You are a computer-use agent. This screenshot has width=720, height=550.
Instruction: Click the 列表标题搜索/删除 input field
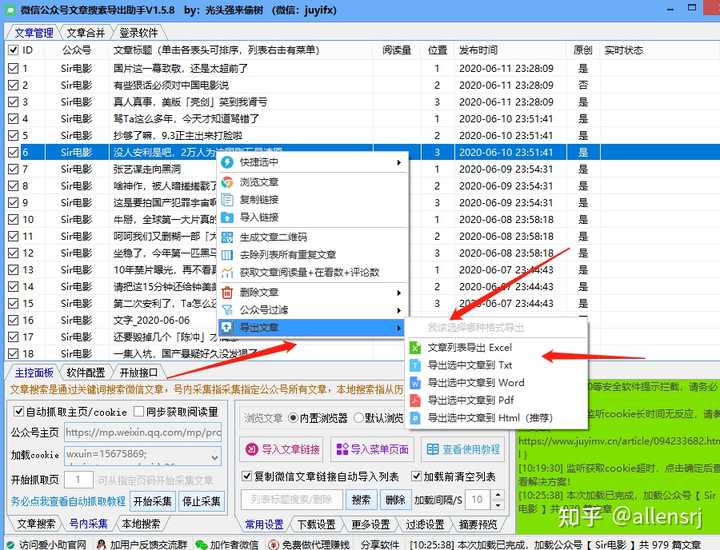pyautogui.click(x=292, y=499)
